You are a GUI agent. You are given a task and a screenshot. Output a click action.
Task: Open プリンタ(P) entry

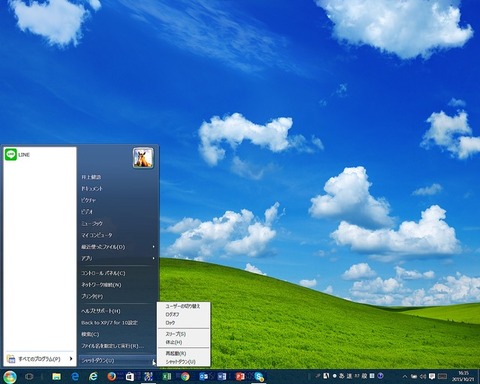(92, 296)
